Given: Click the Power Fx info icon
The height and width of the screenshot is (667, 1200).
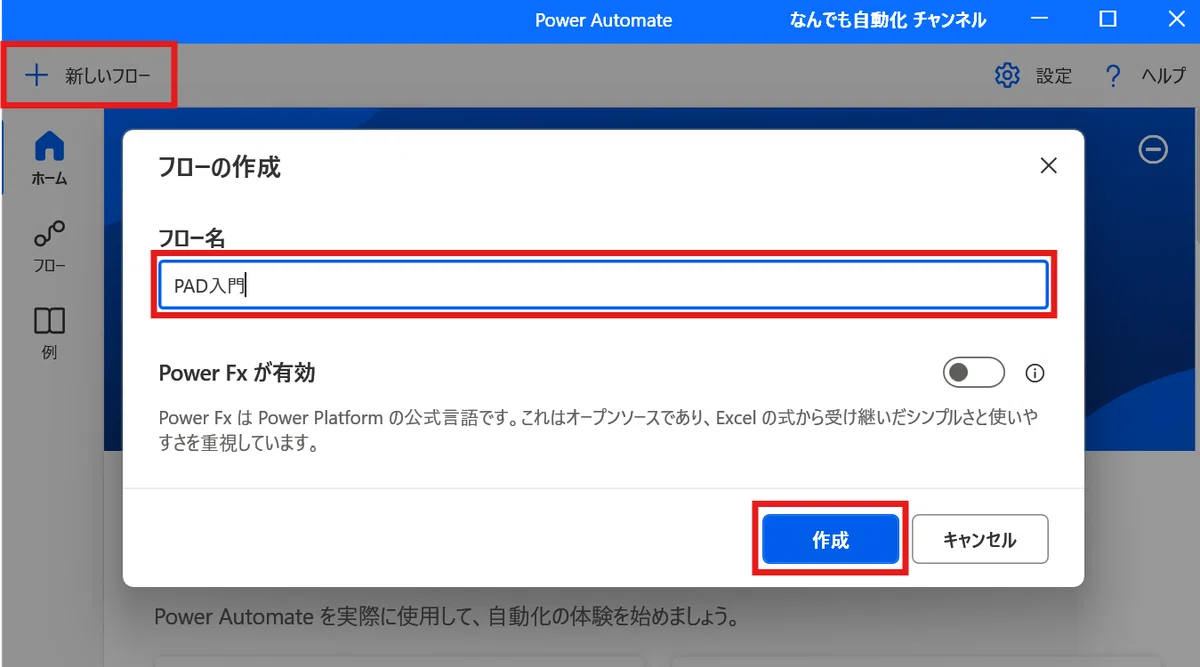Looking at the screenshot, I should 1035,373.
